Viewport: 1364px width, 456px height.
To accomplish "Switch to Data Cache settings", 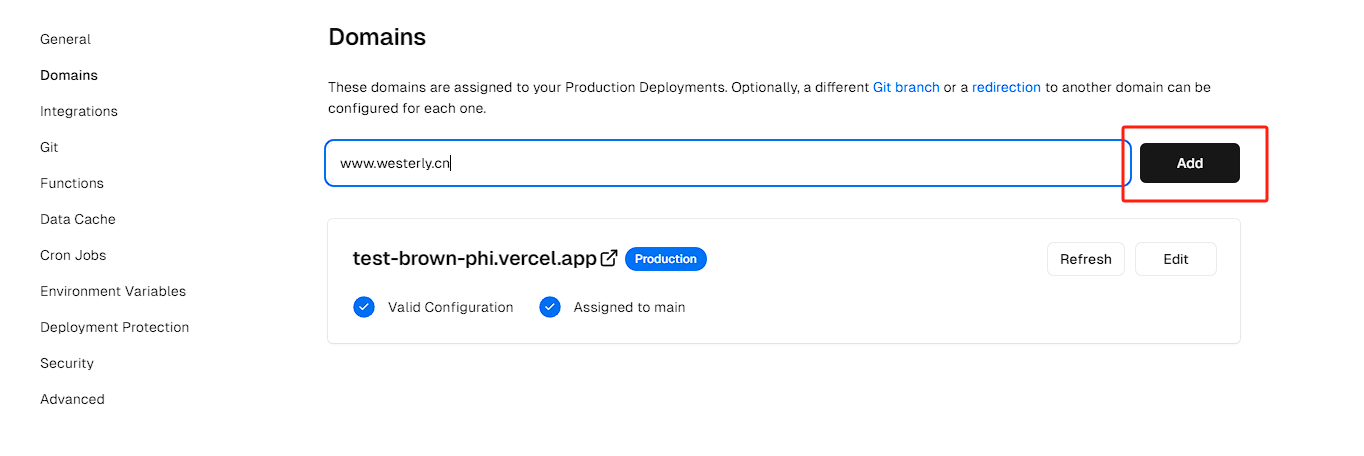I will 78,219.
